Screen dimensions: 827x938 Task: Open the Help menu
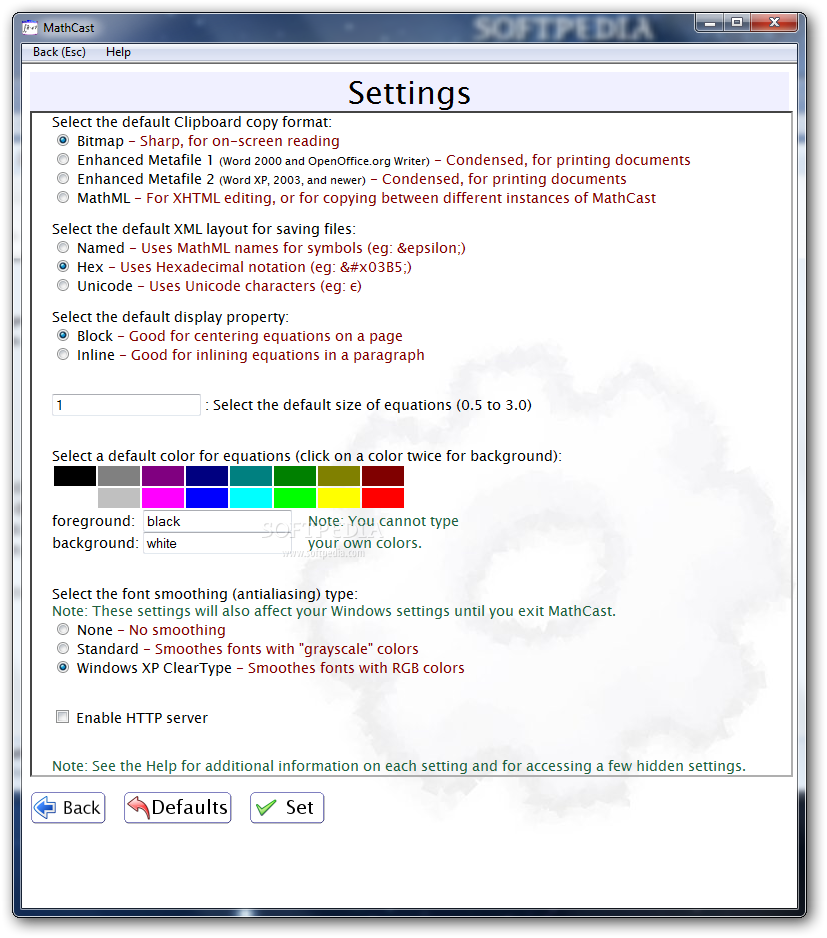click(118, 52)
